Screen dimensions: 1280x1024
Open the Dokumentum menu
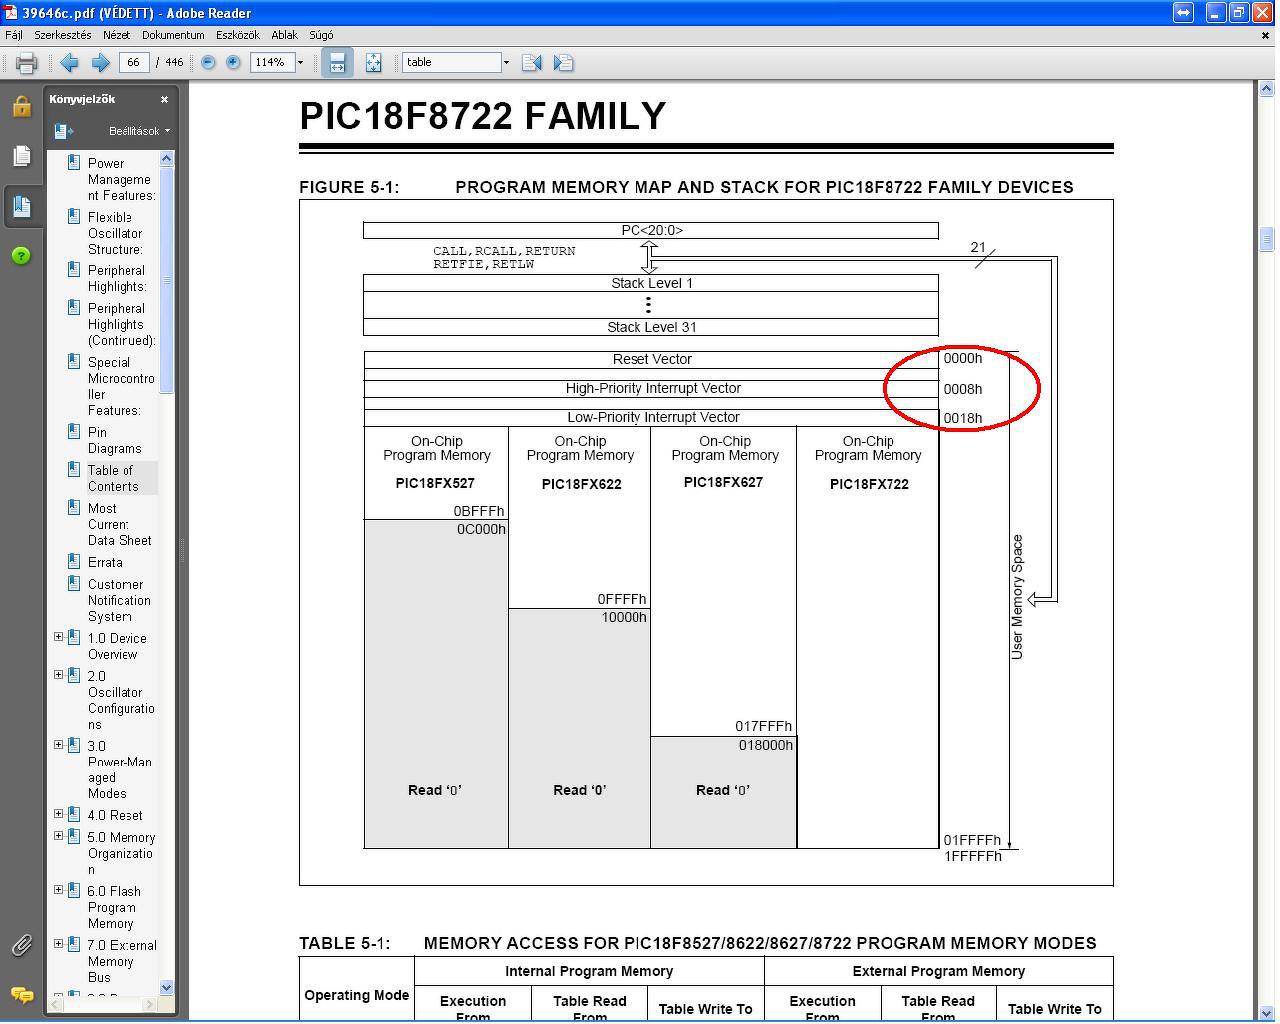[x=173, y=35]
